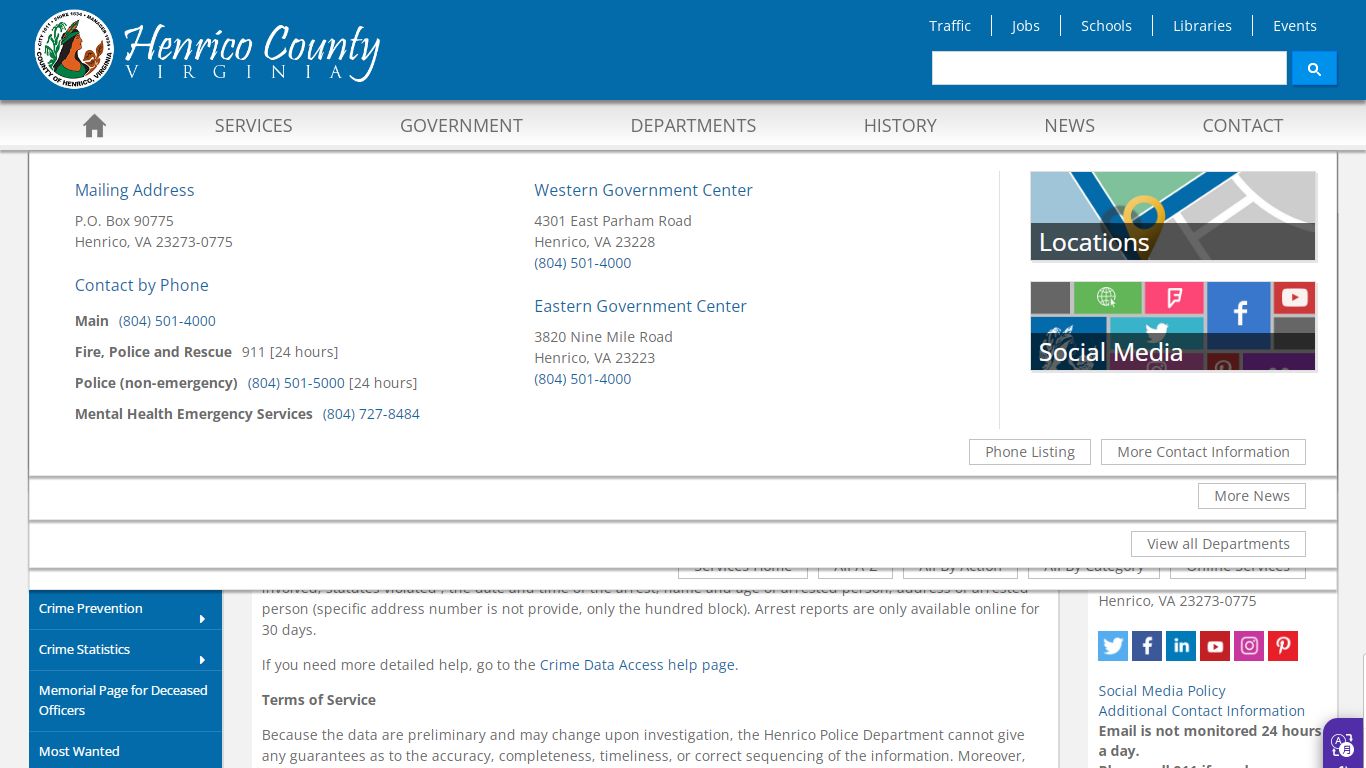This screenshot has height=768, width=1366.
Task: Click the More Contact Information button
Action: click(x=1203, y=452)
